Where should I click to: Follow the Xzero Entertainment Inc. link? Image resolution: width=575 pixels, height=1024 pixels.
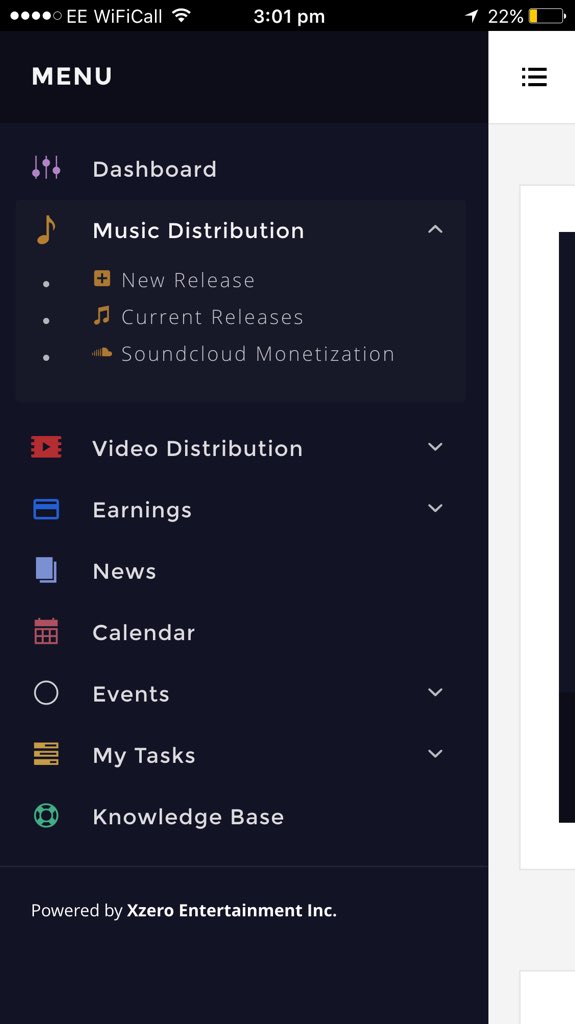click(x=232, y=910)
